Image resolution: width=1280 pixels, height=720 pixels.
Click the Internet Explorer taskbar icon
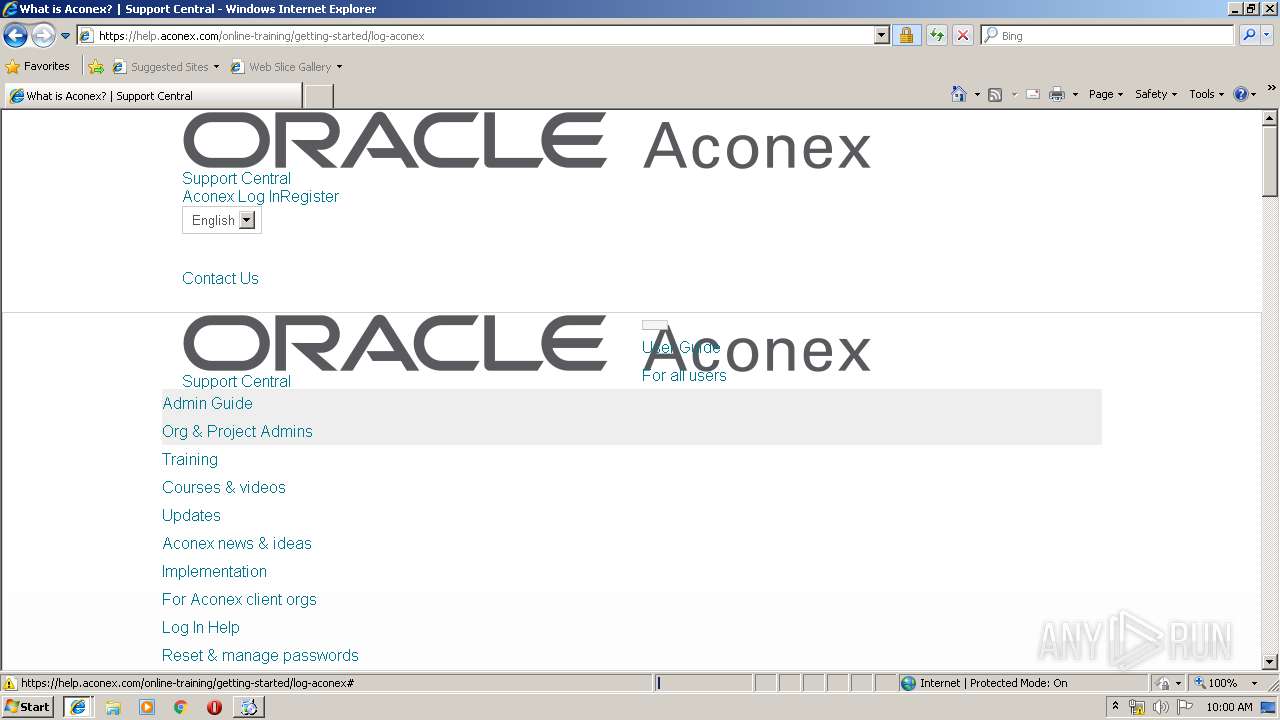(77, 707)
